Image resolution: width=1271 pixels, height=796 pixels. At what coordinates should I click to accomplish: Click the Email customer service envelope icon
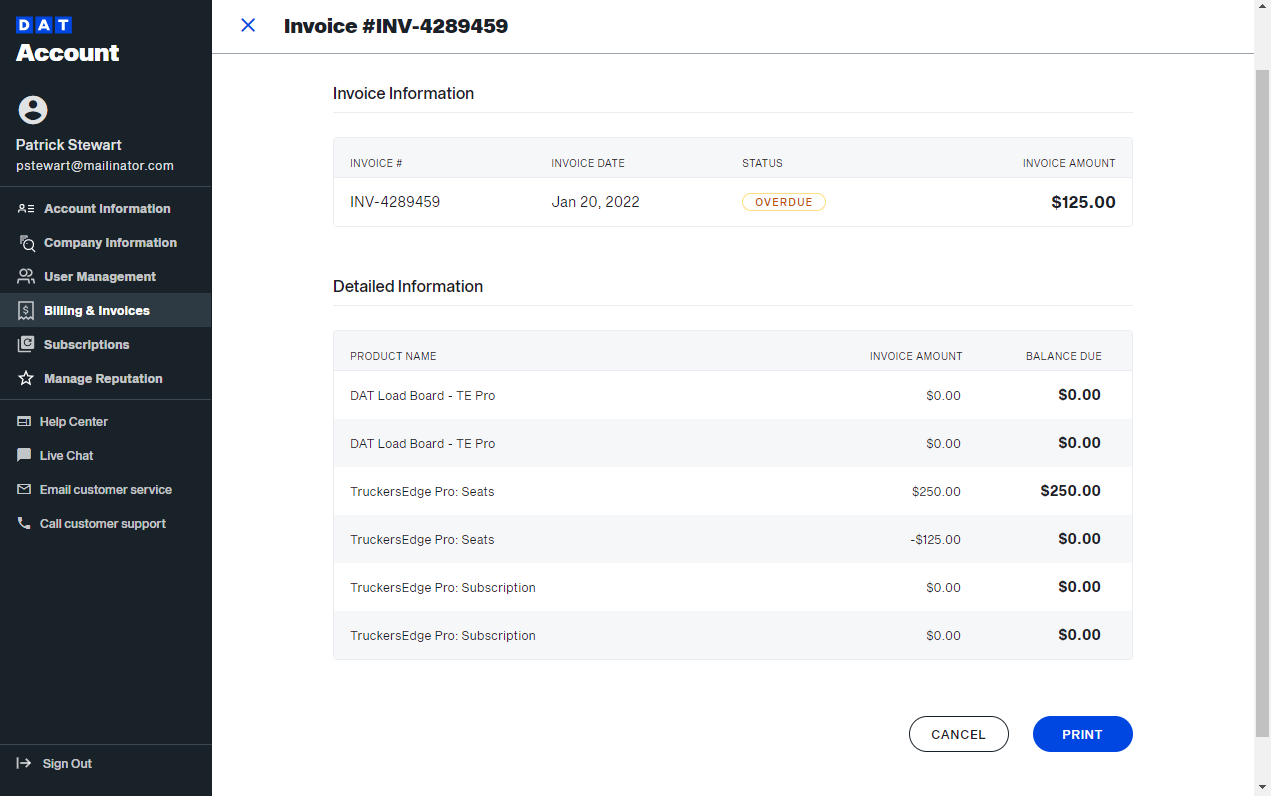click(x=24, y=489)
